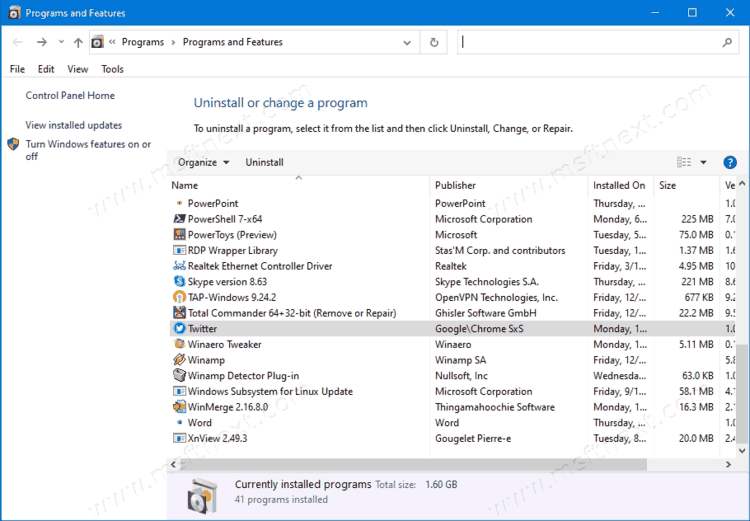The height and width of the screenshot is (521, 750).
Task: Open the View menu
Action: (x=77, y=69)
